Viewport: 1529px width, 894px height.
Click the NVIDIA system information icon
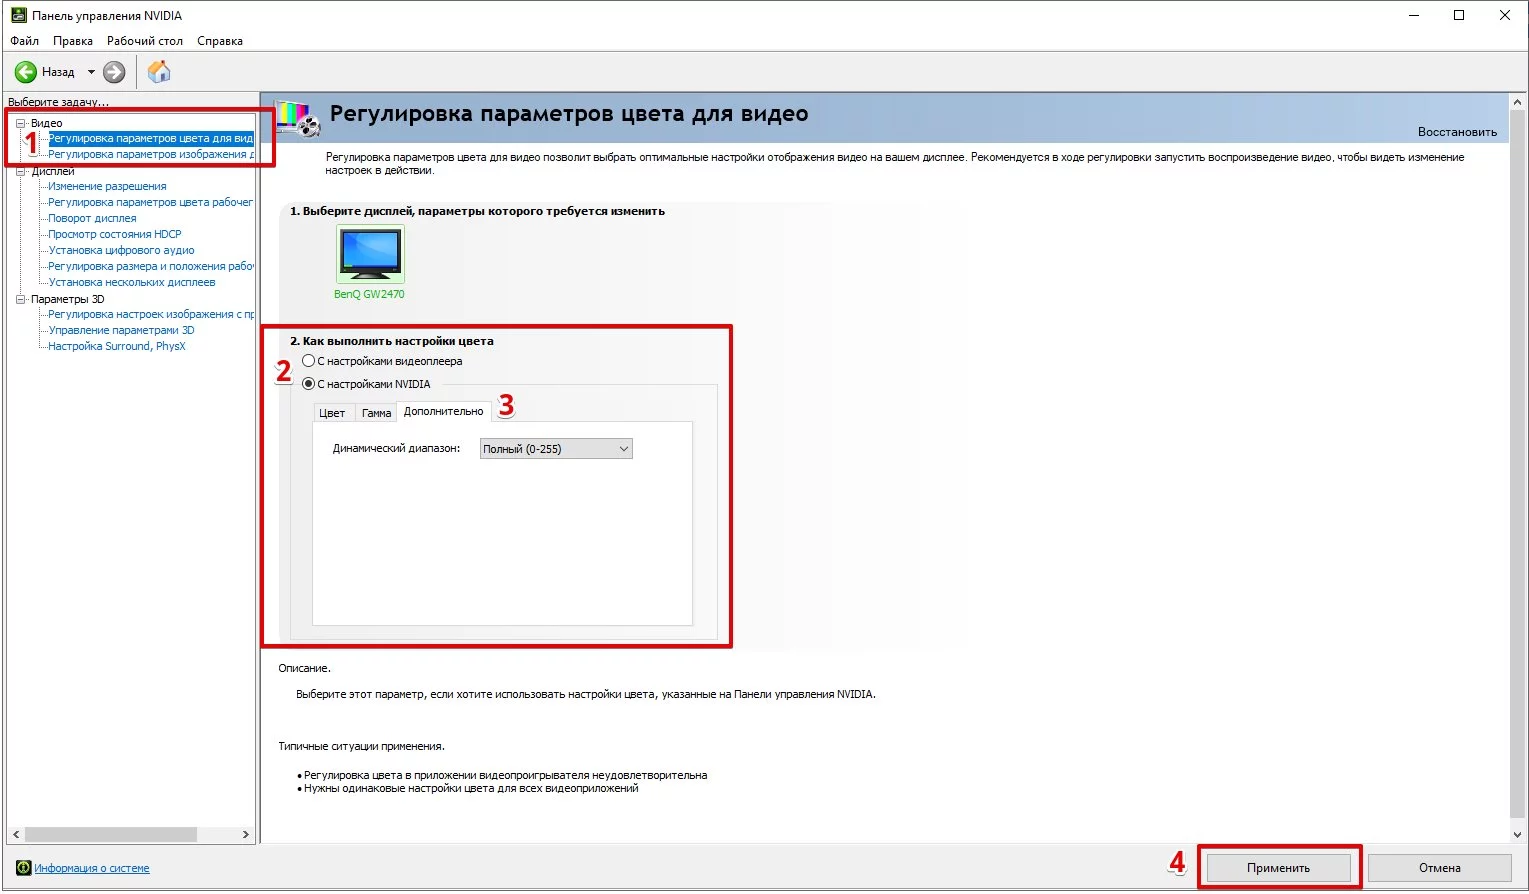(x=23, y=868)
